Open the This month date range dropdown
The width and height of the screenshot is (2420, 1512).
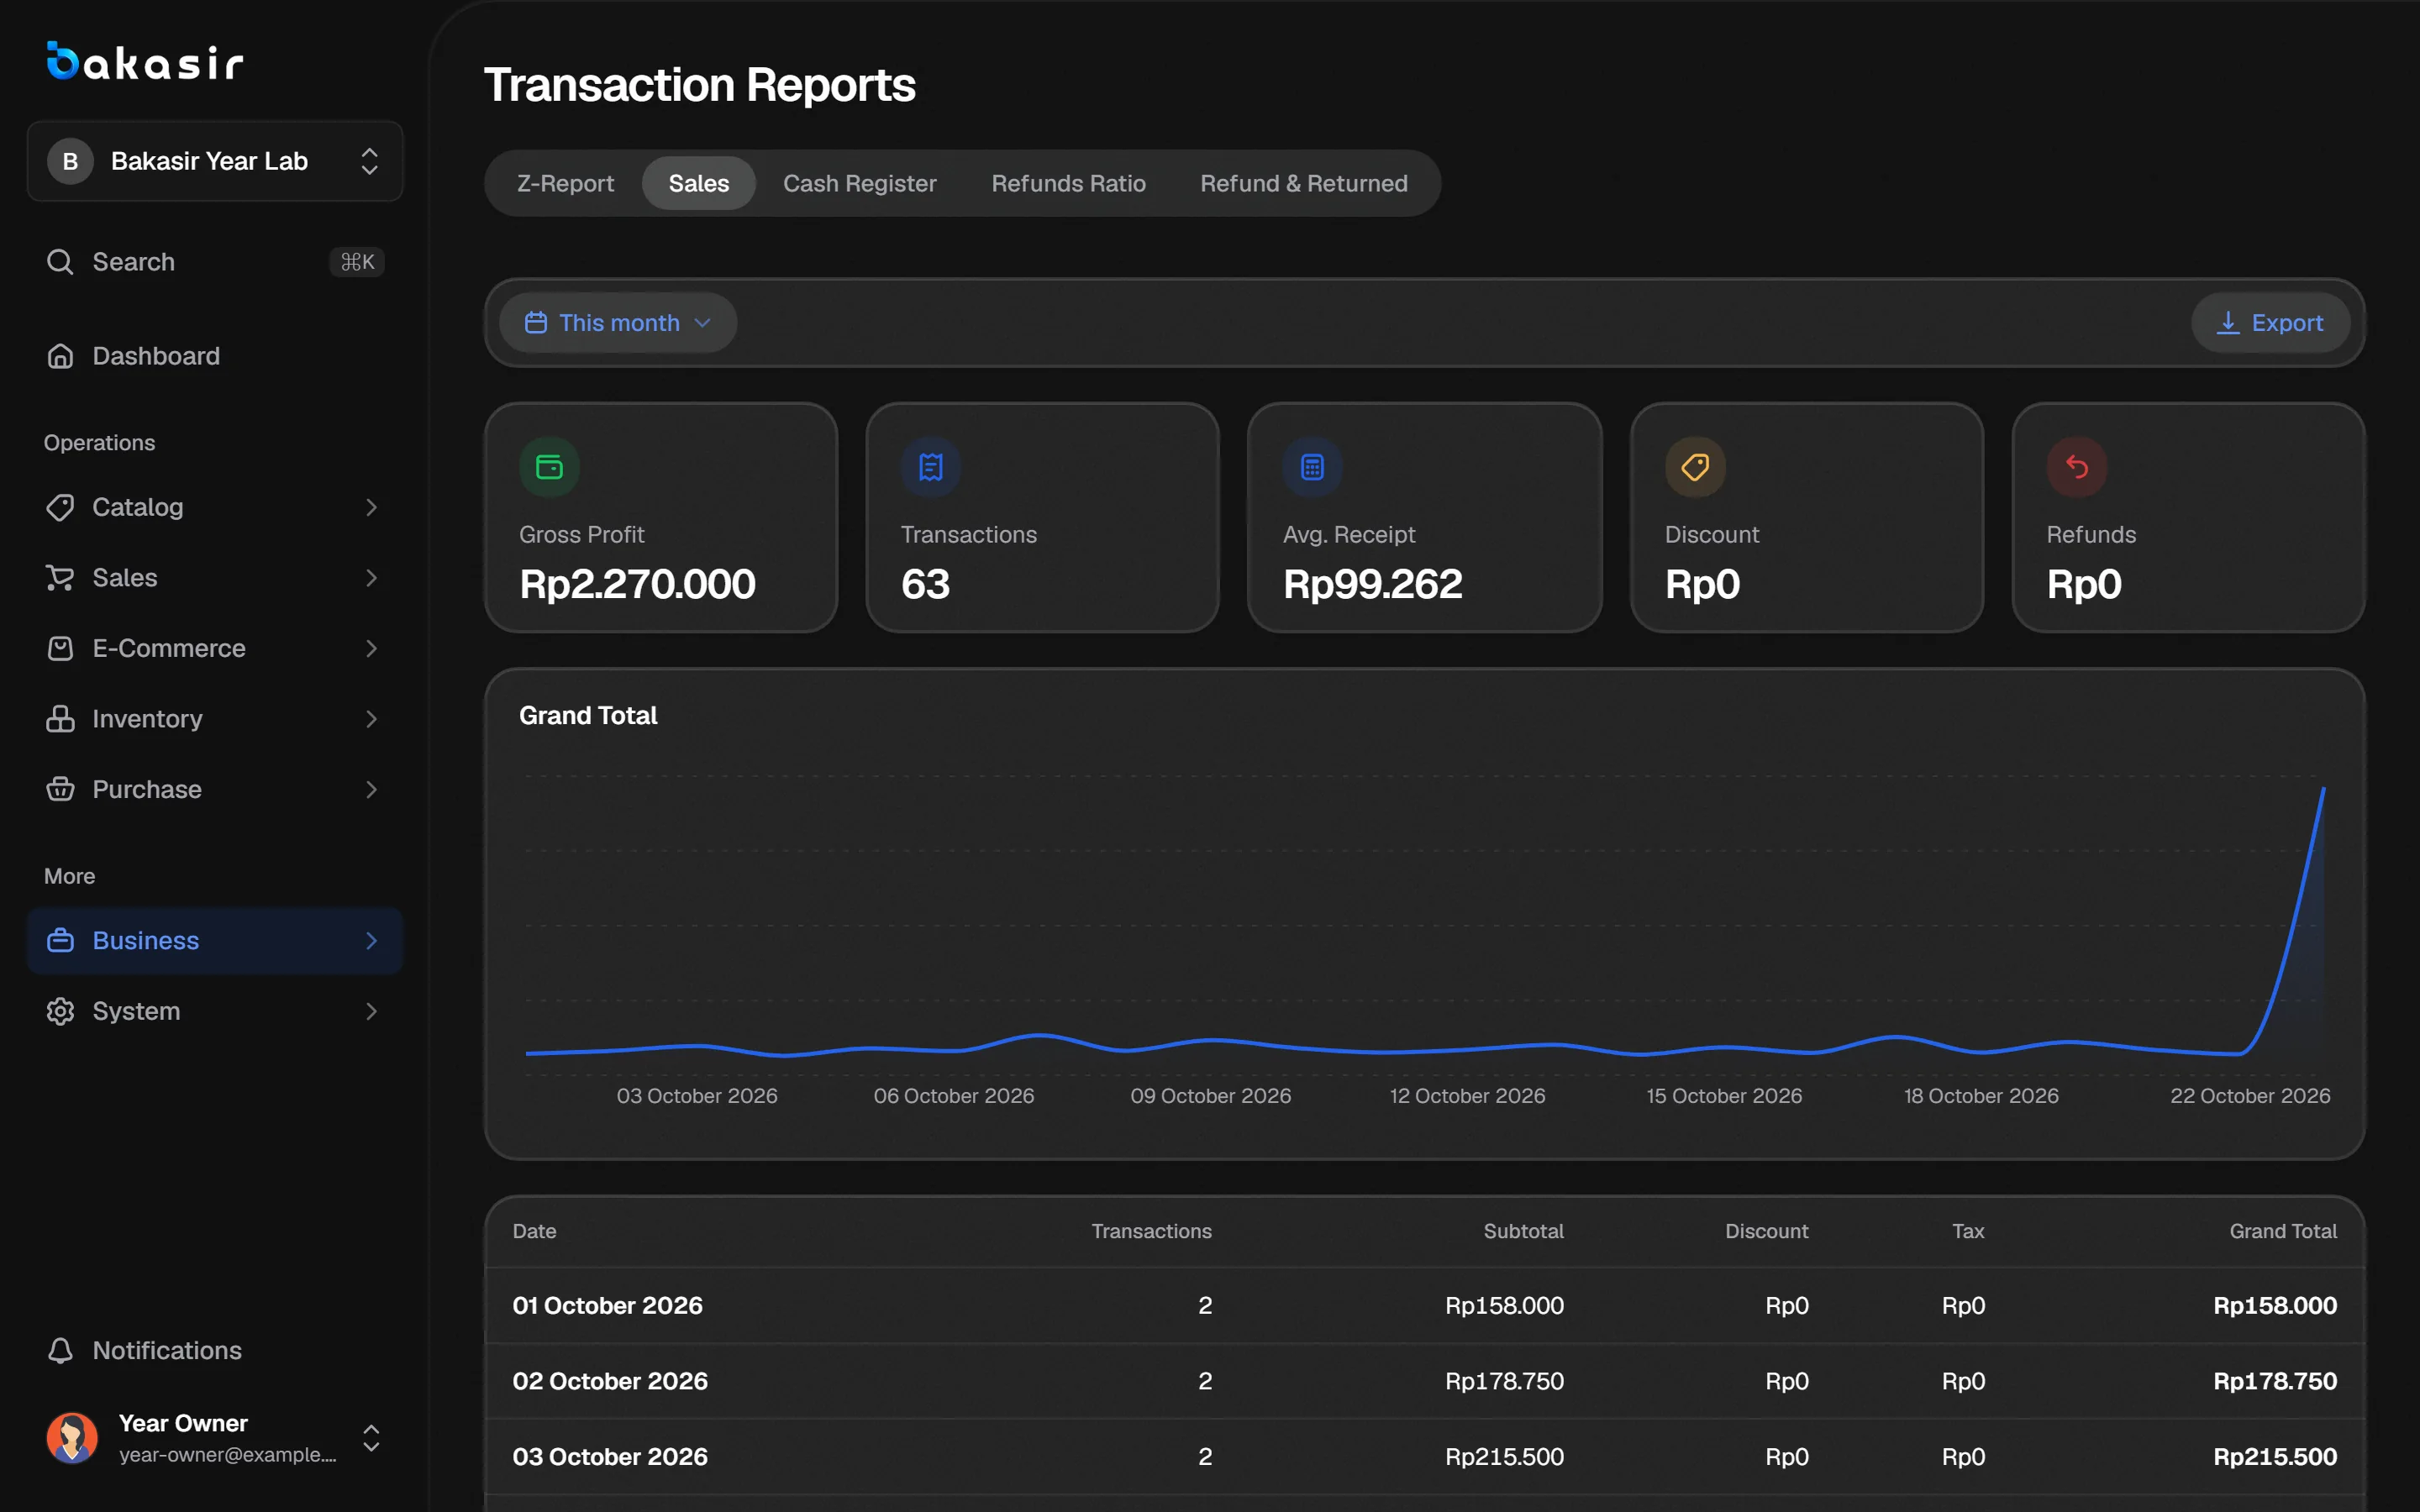pyautogui.click(x=618, y=323)
